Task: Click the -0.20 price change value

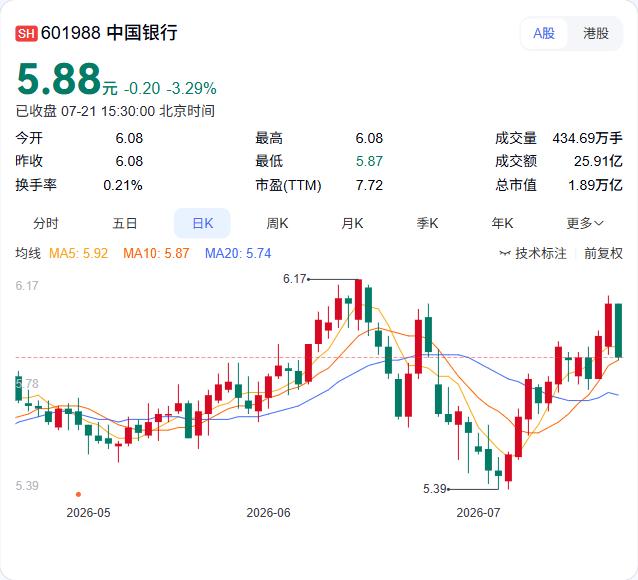Action: 142,88
